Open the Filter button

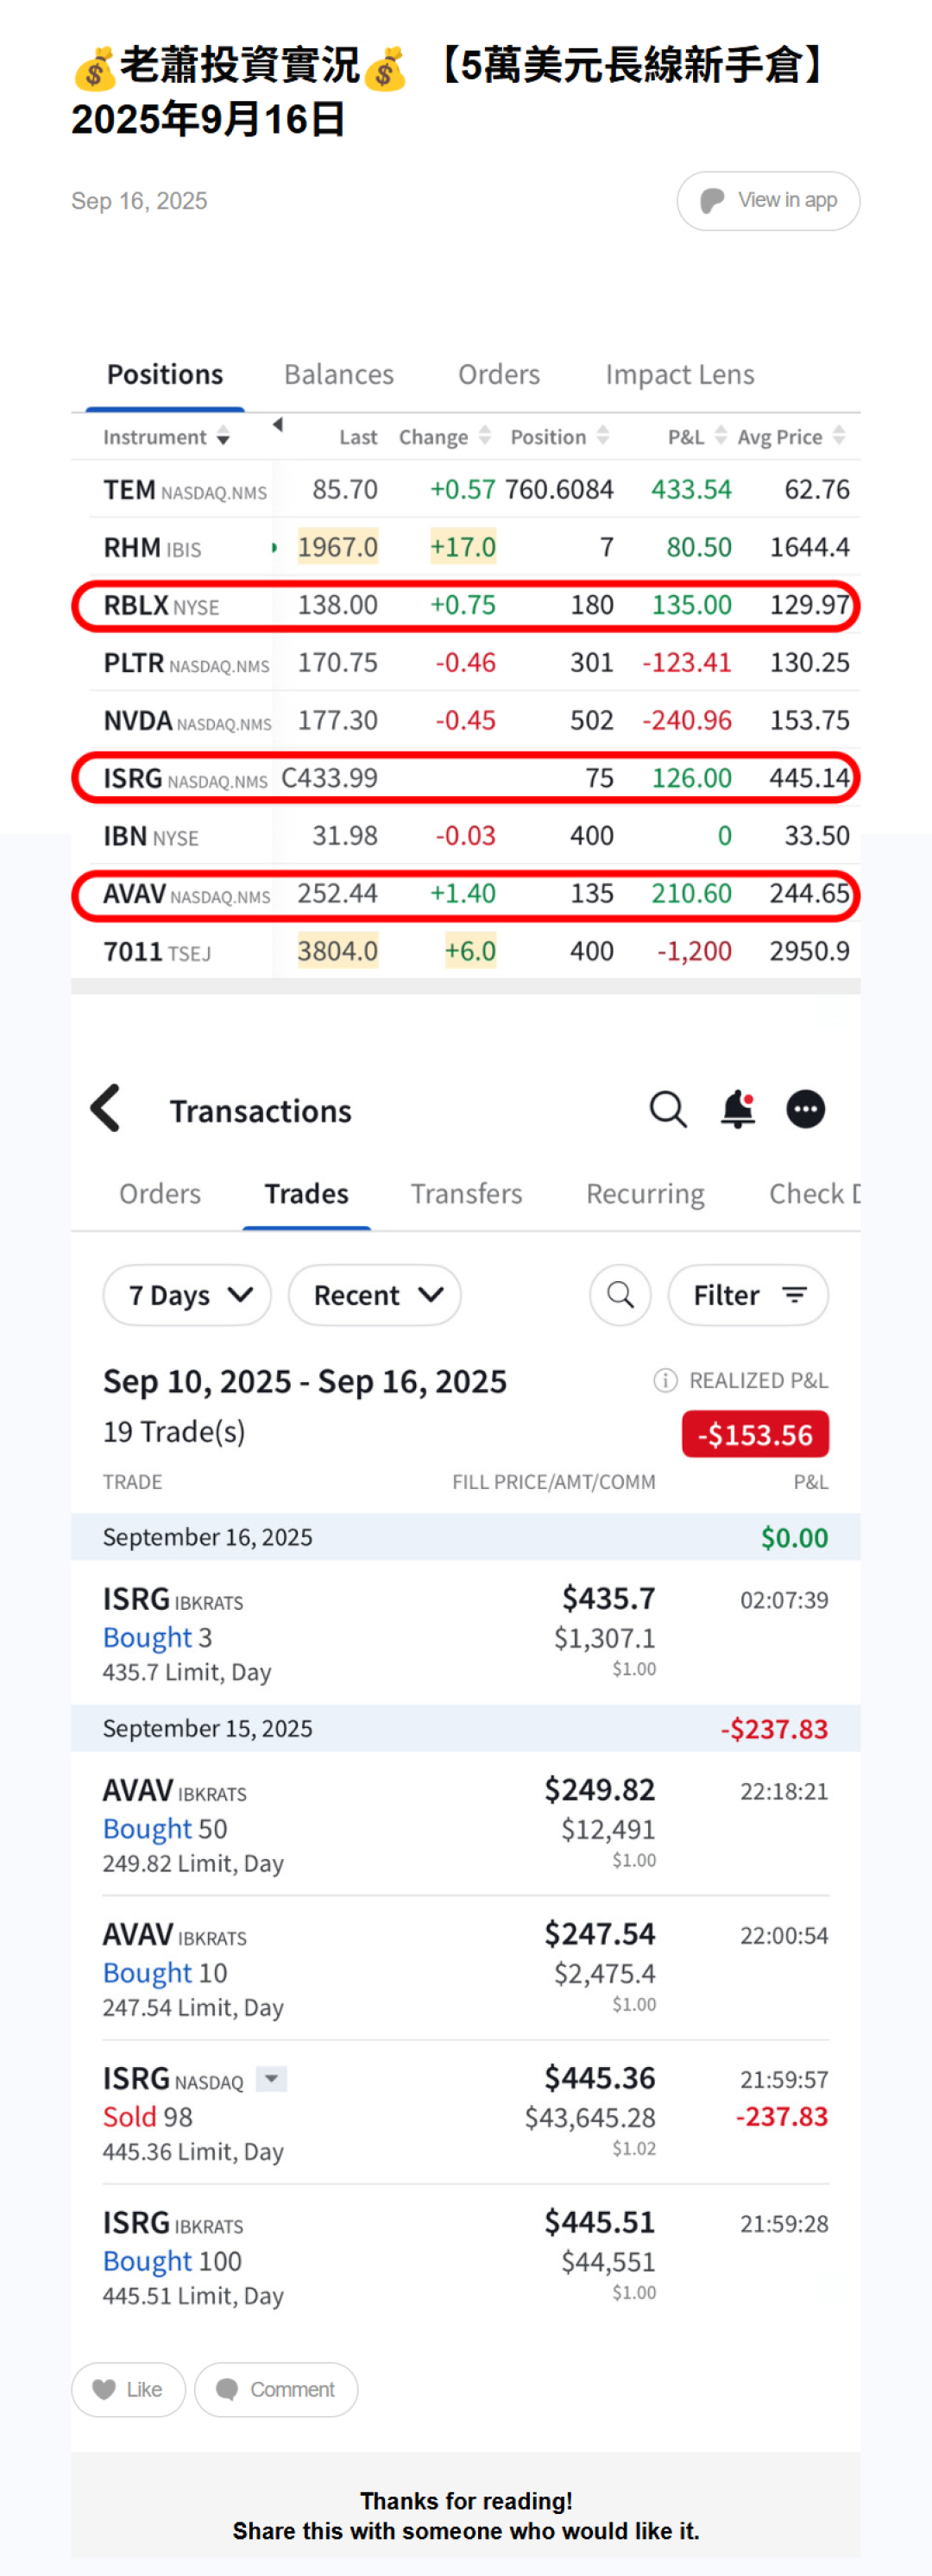[748, 1295]
